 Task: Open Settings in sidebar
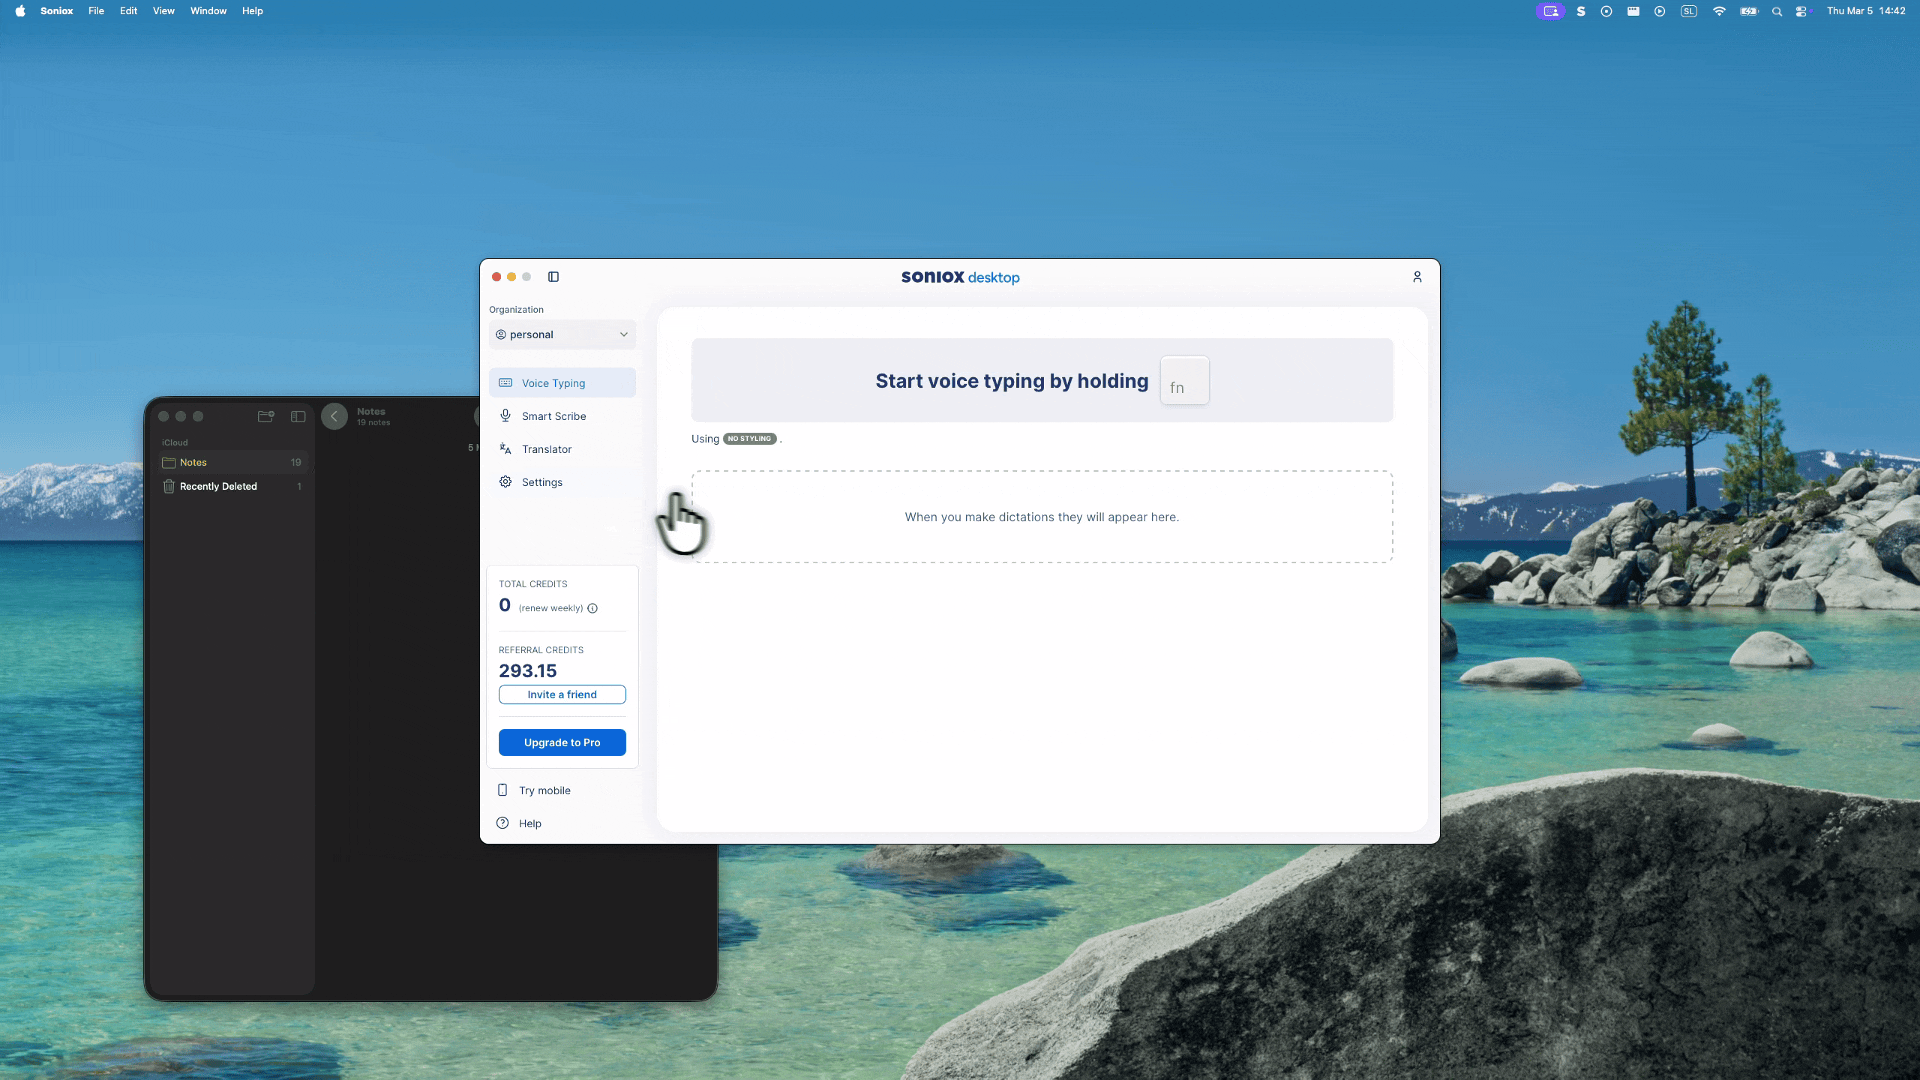pos(542,482)
